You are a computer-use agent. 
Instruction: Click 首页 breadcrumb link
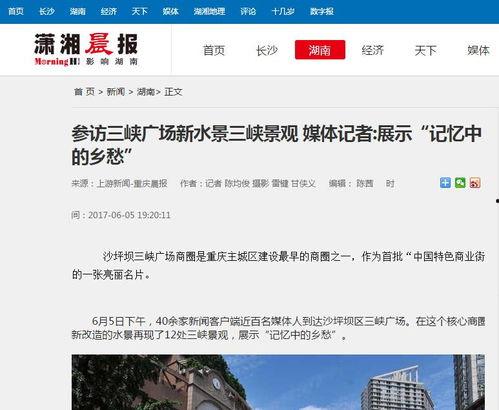click(84, 92)
